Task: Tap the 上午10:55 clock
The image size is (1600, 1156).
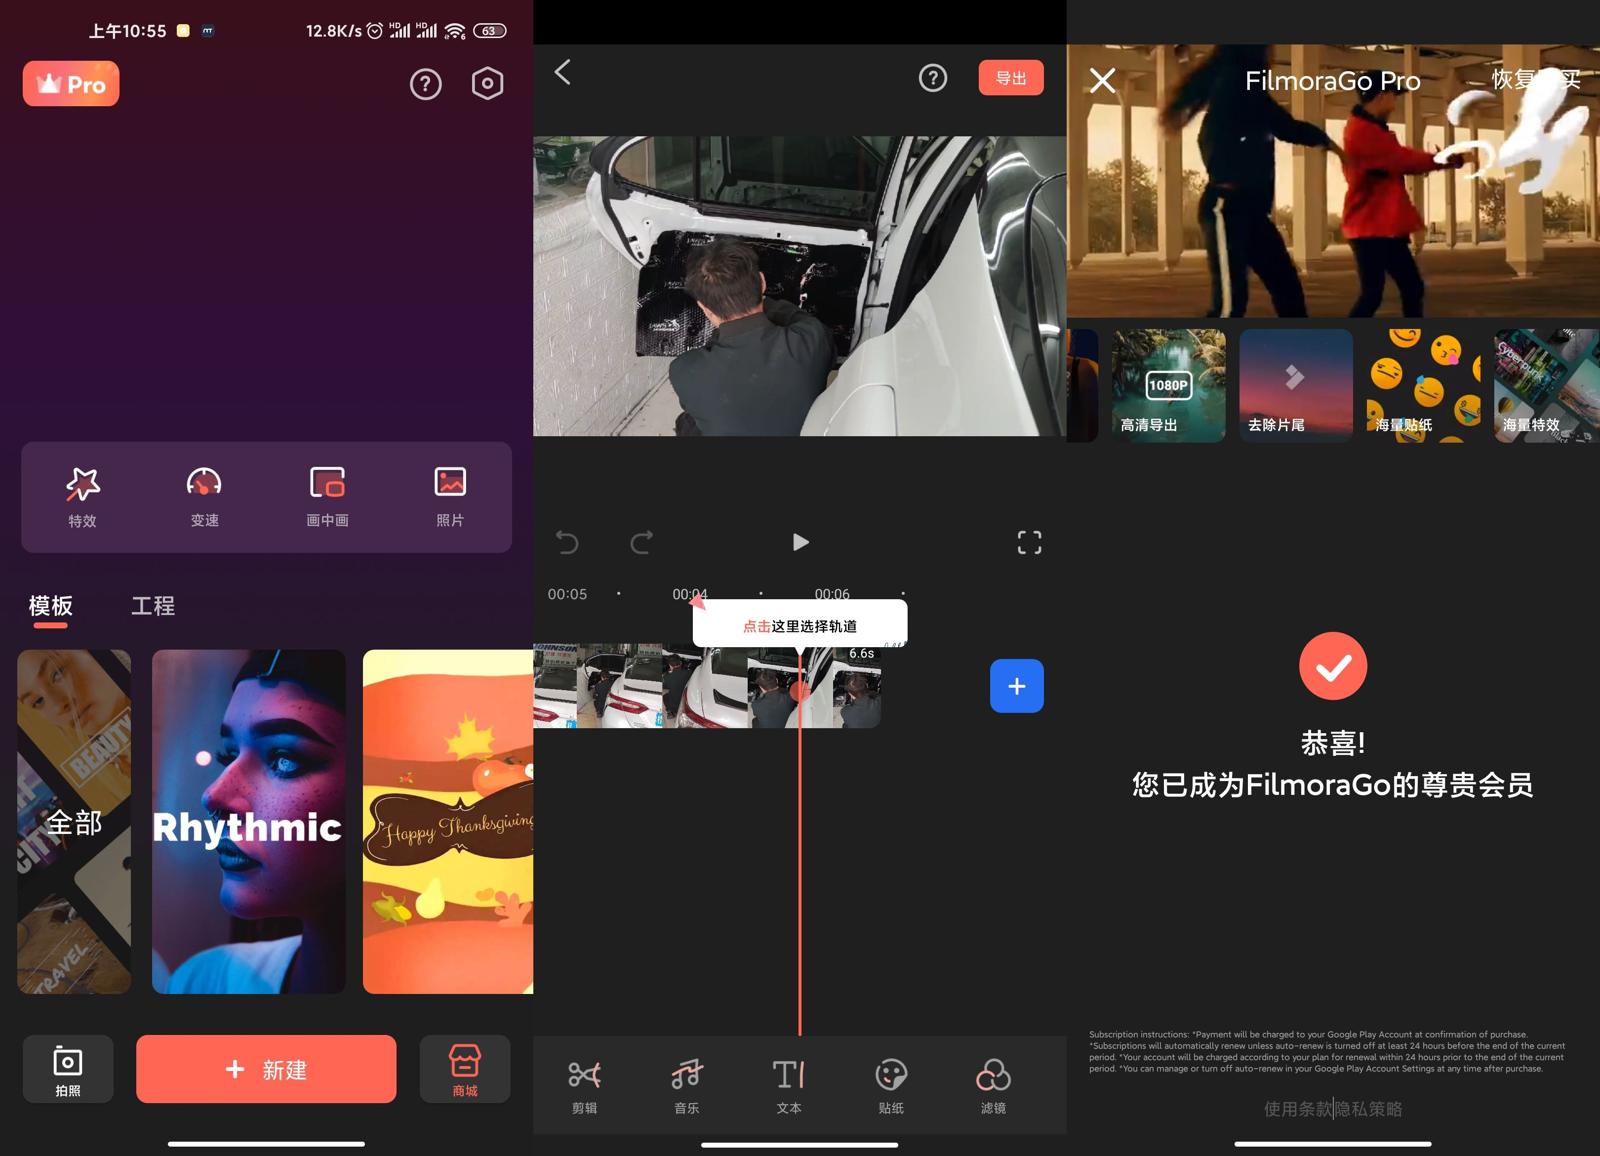Action: (127, 31)
